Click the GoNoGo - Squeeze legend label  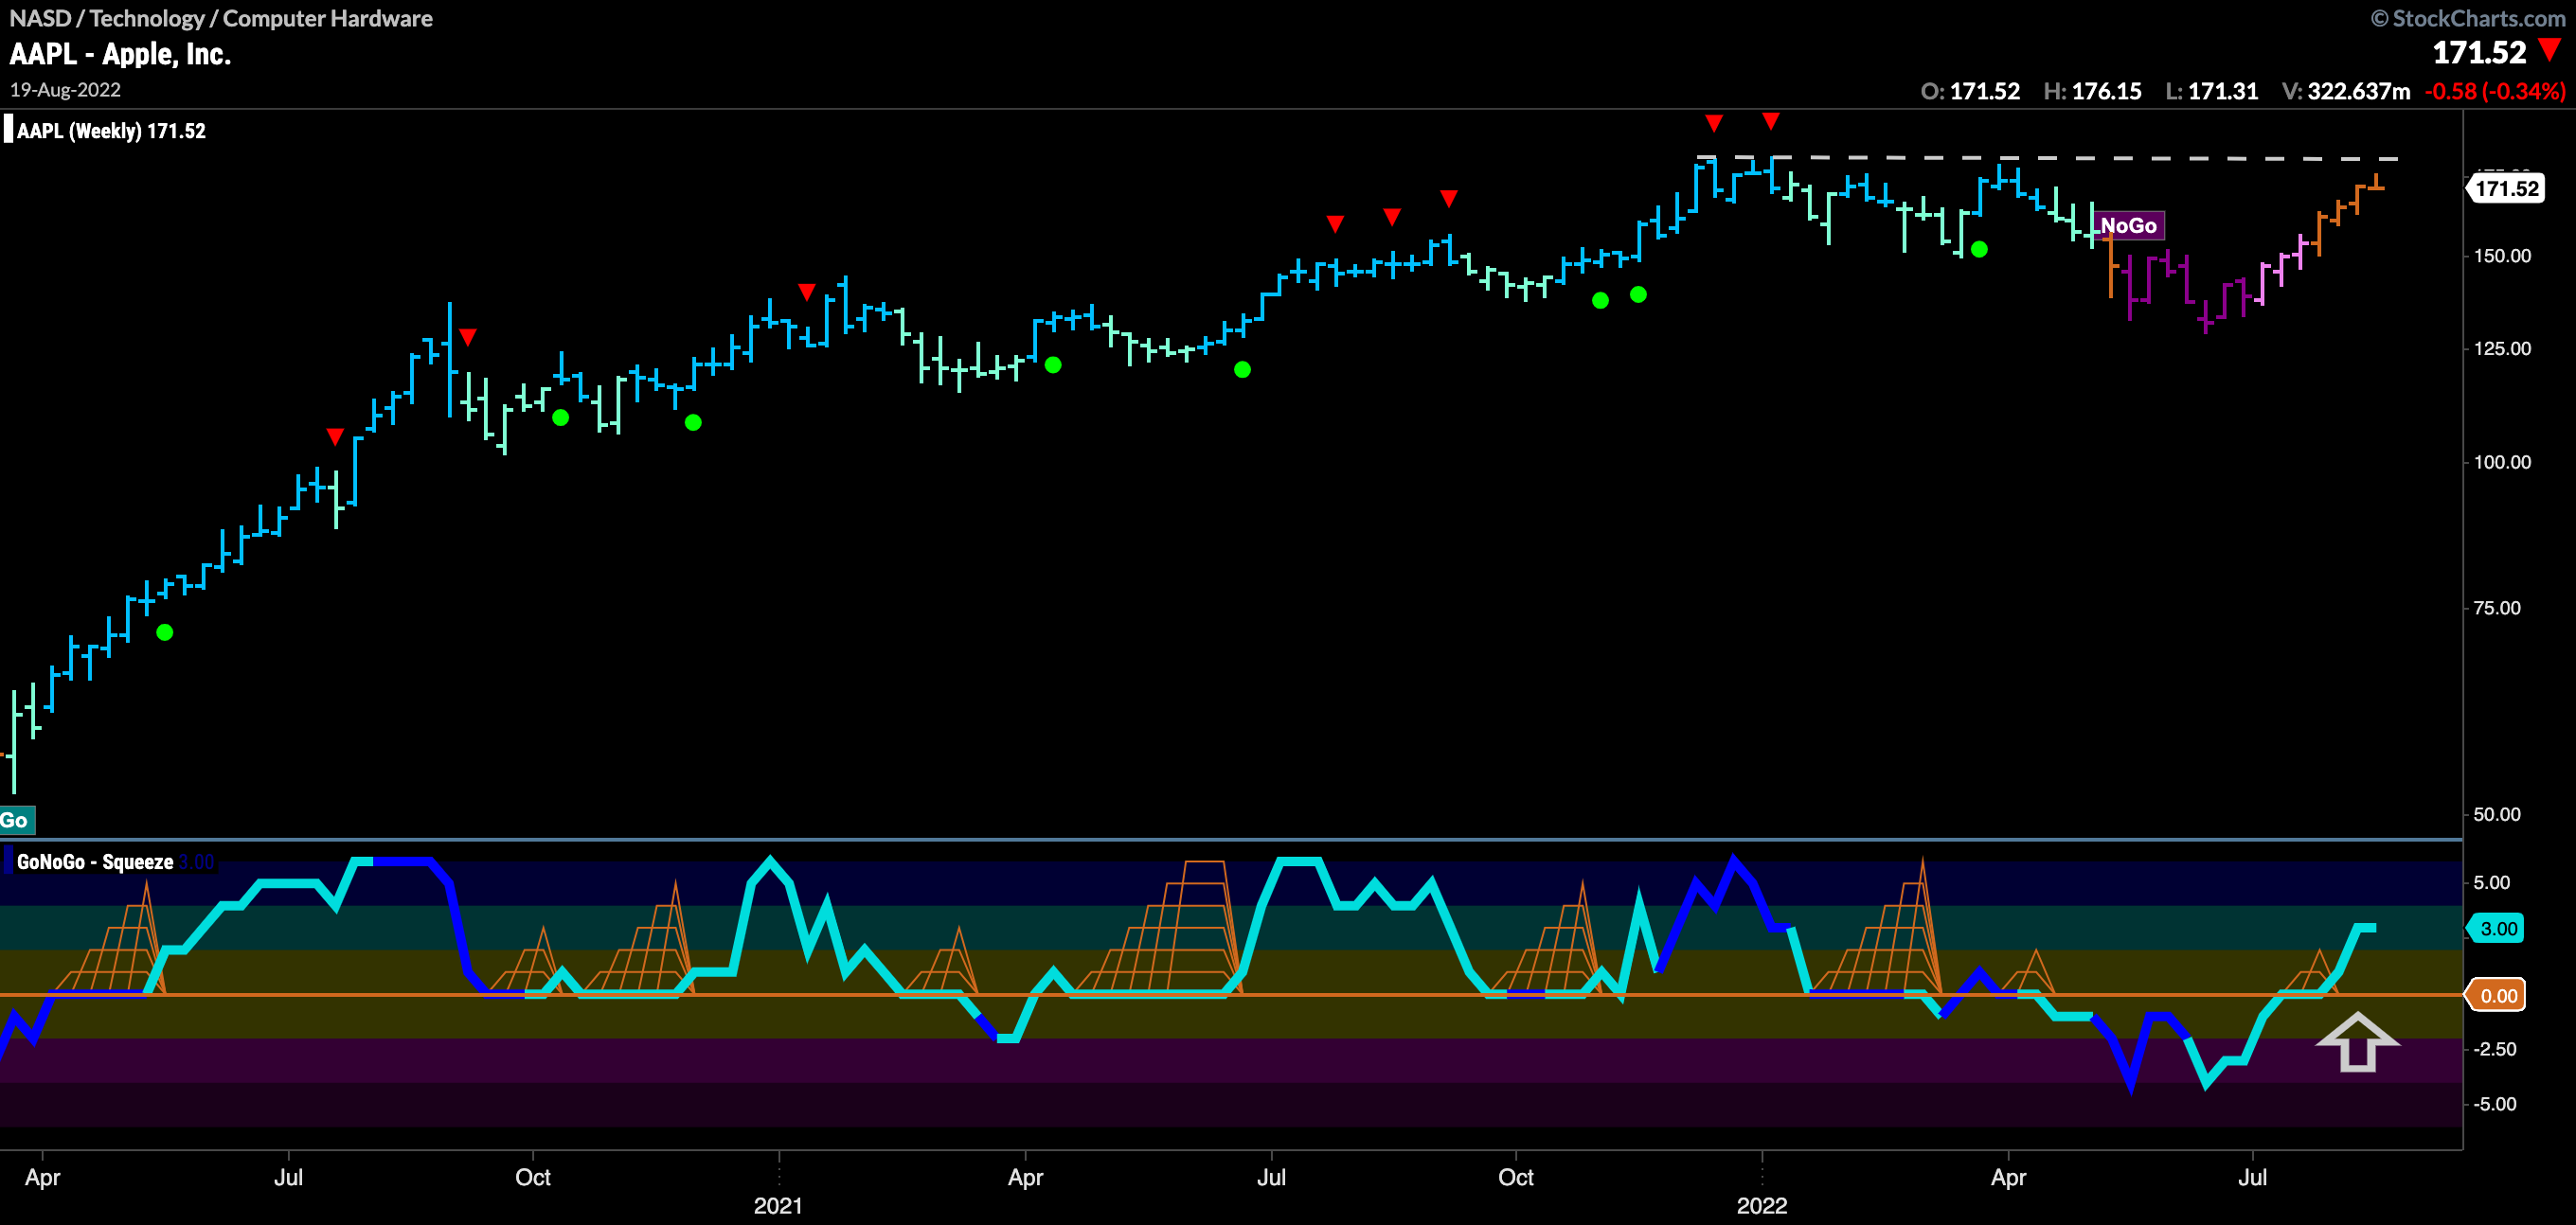95,862
